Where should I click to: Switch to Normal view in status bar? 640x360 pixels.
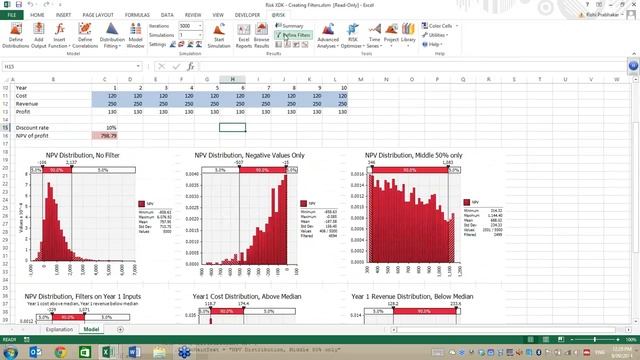531,339
